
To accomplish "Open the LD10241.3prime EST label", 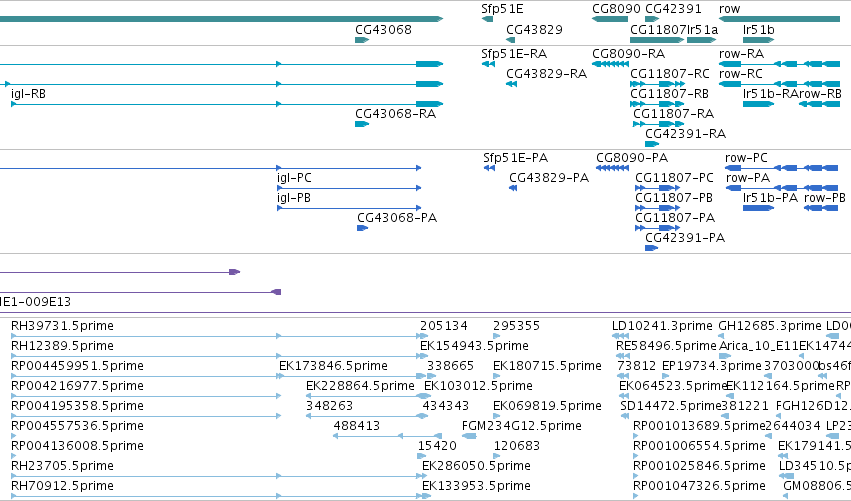I will tap(662, 326).
